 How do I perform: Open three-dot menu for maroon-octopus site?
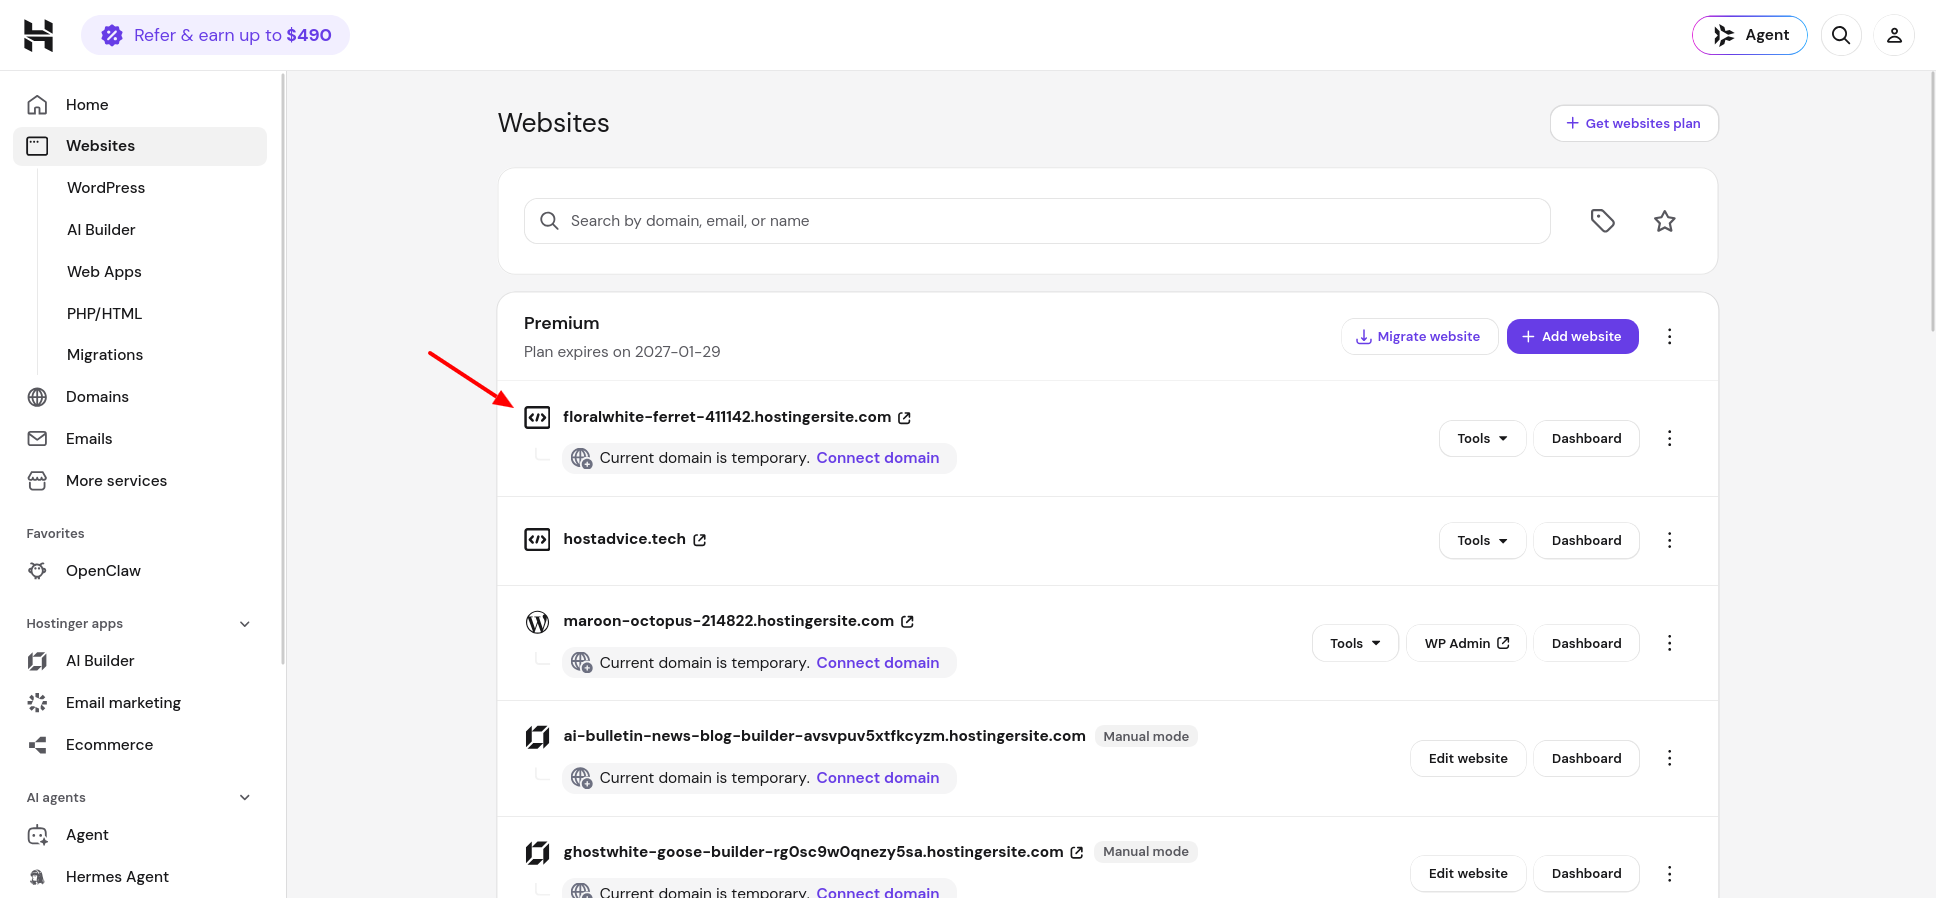pos(1669,643)
